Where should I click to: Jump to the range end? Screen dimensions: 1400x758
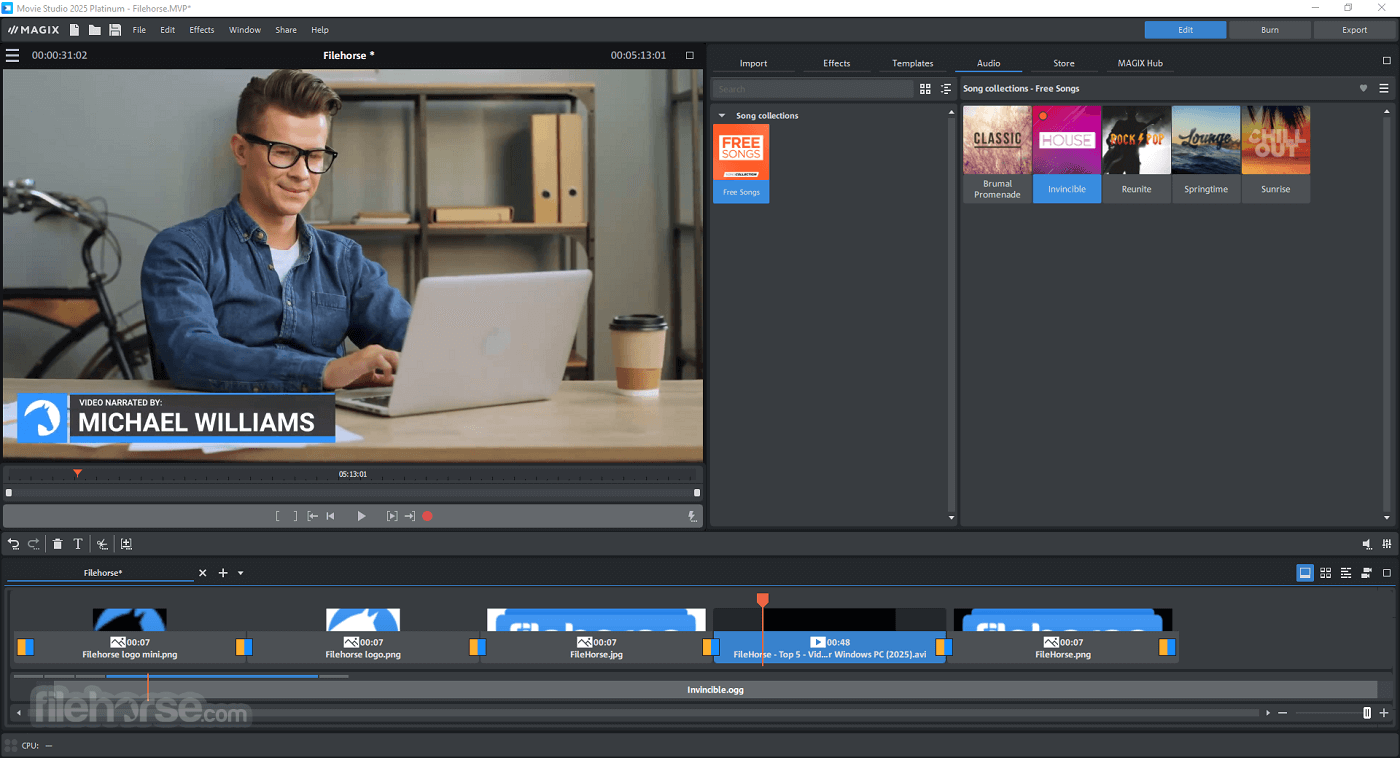pyautogui.click(x=410, y=516)
